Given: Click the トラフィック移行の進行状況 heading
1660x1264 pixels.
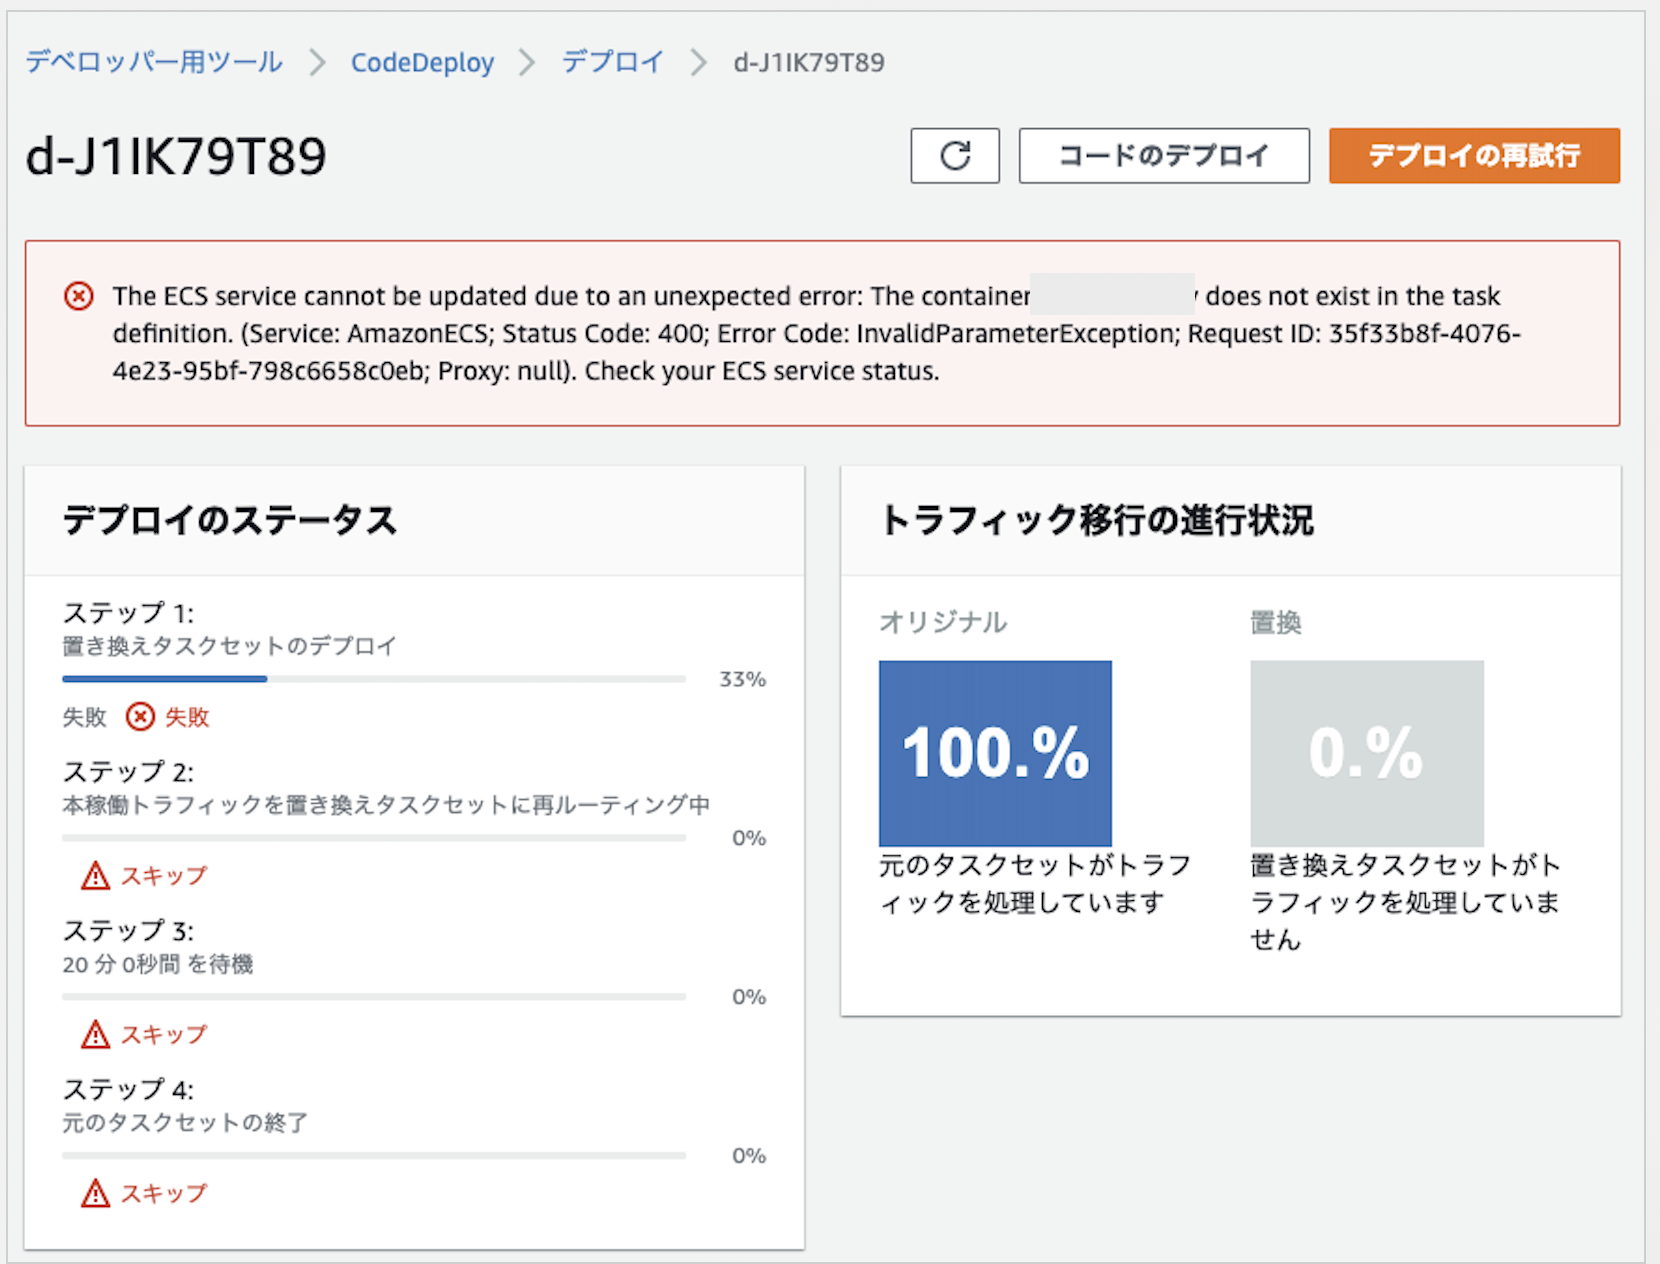Looking at the screenshot, I should click(1097, 520).
